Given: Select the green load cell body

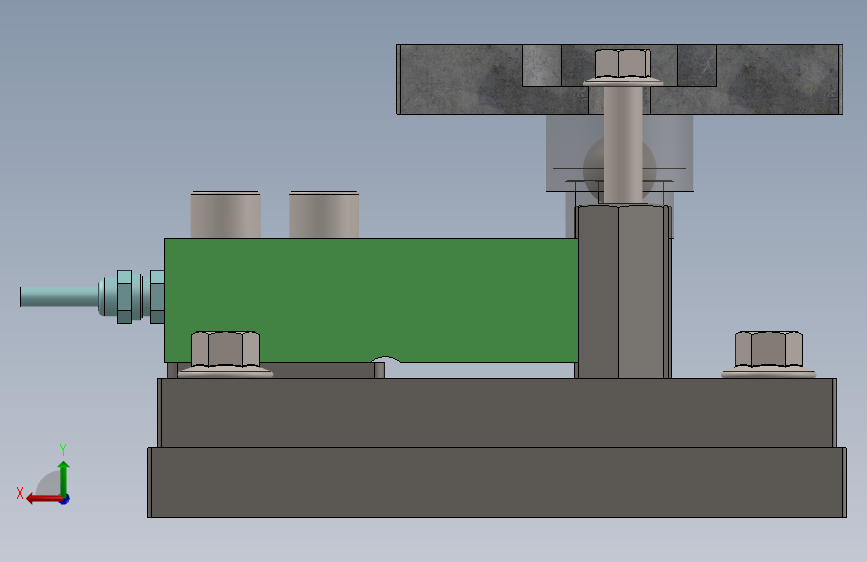Looking at the screenshot, I should pos(370,299).
